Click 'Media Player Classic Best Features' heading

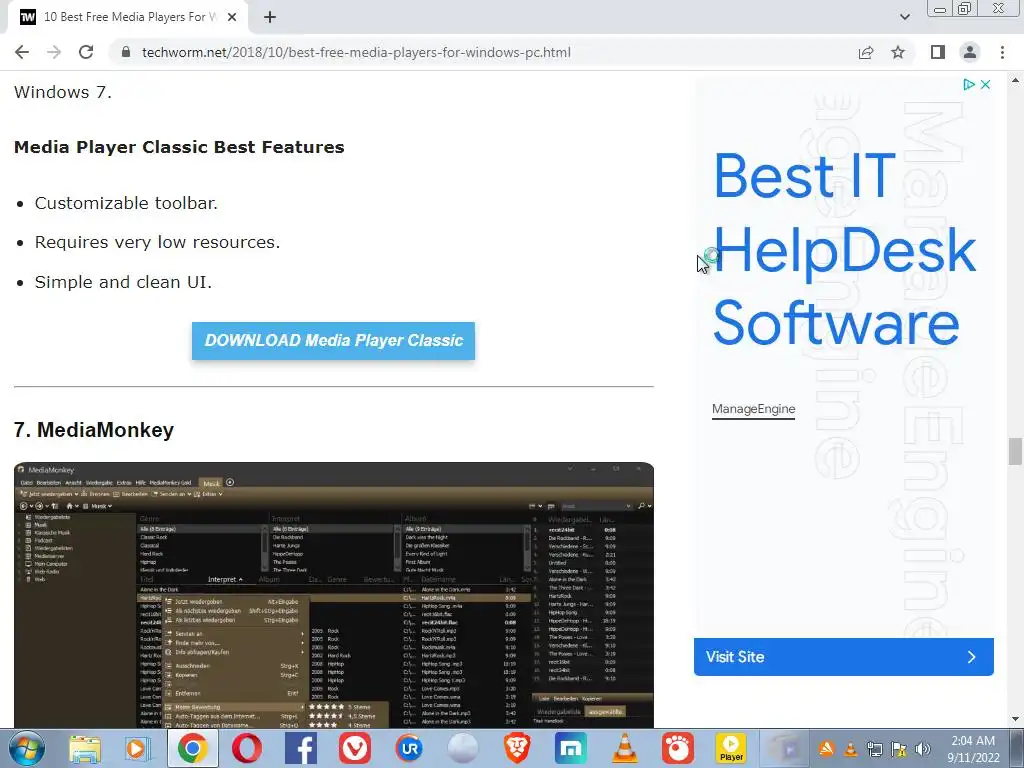pos(179,147)
